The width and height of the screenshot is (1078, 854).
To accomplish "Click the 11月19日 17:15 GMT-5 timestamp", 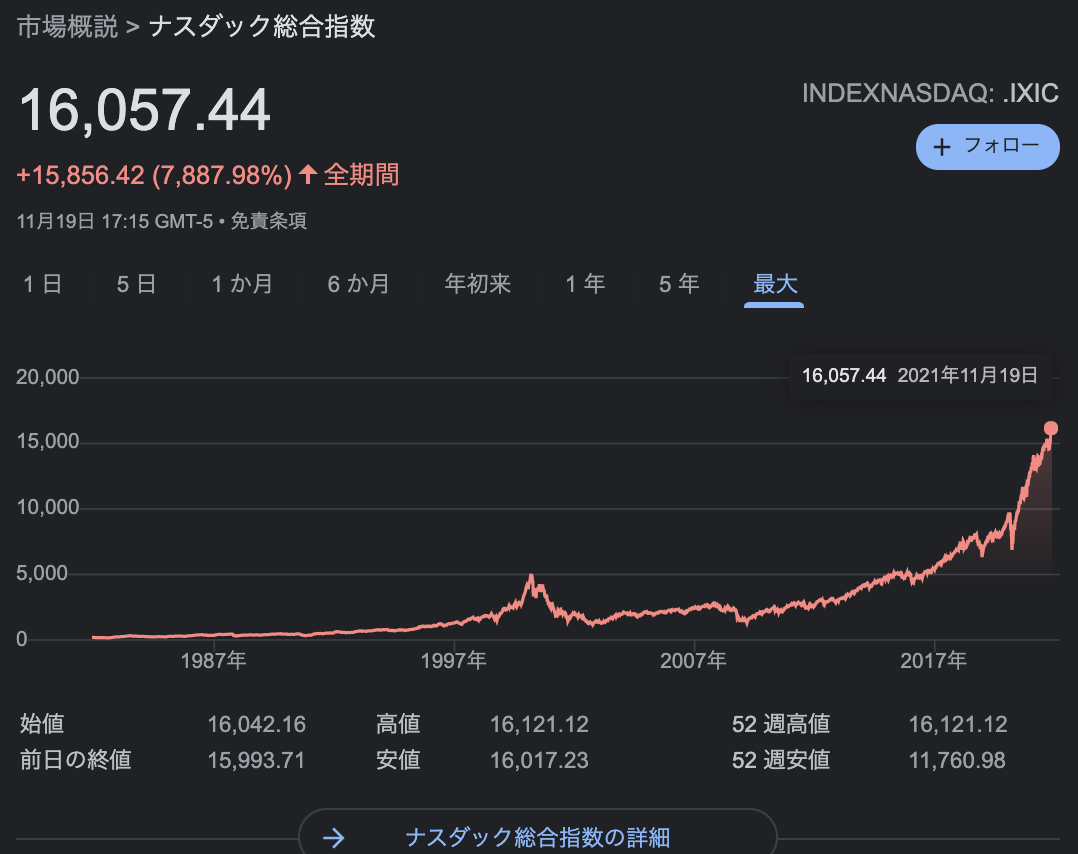I will [115, 221].
